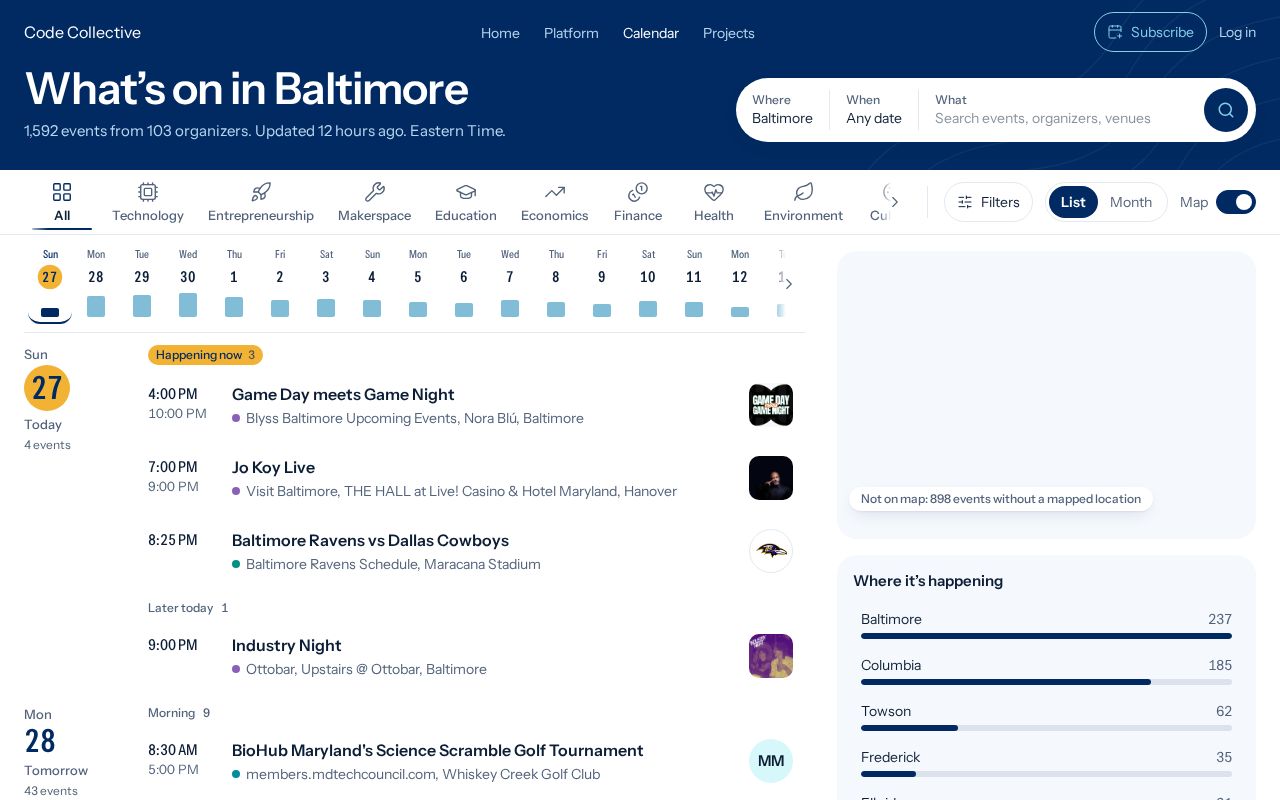
Task: Open the Jo Koy Live thumbnail
Action: [x=771, y=478]
